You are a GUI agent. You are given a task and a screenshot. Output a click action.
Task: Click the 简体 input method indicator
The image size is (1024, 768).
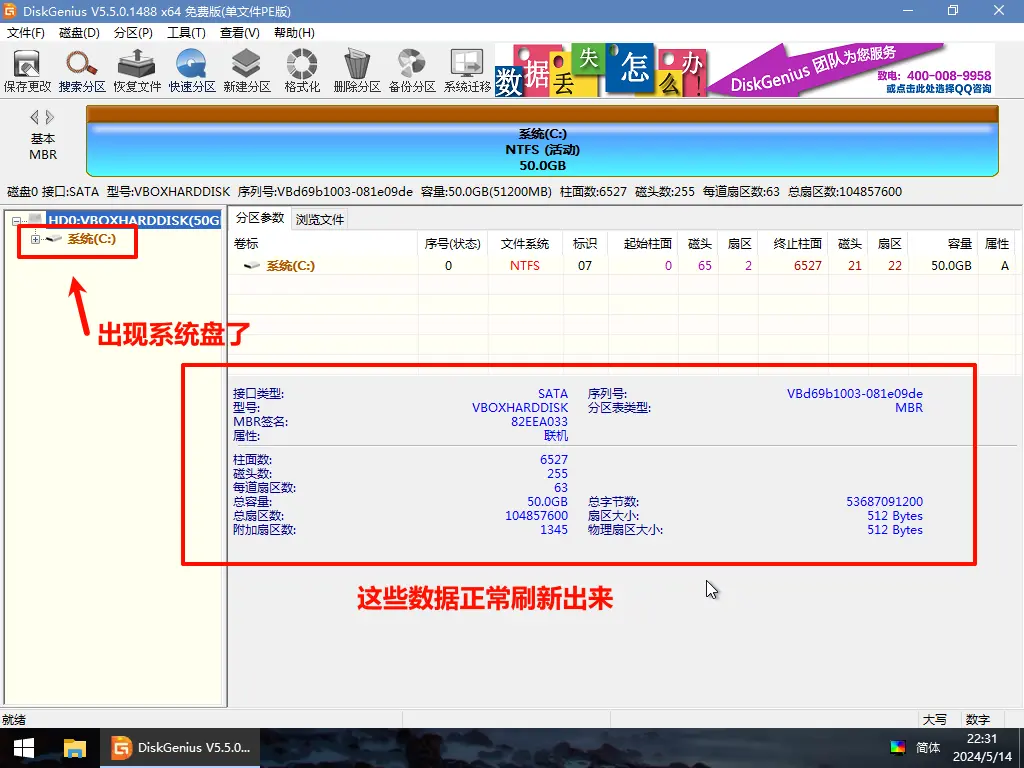[928, 747]
